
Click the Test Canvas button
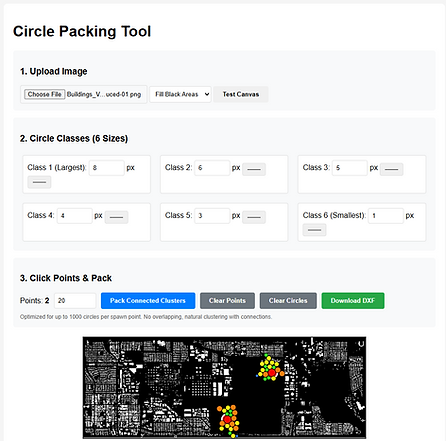[x=241, y=94]
